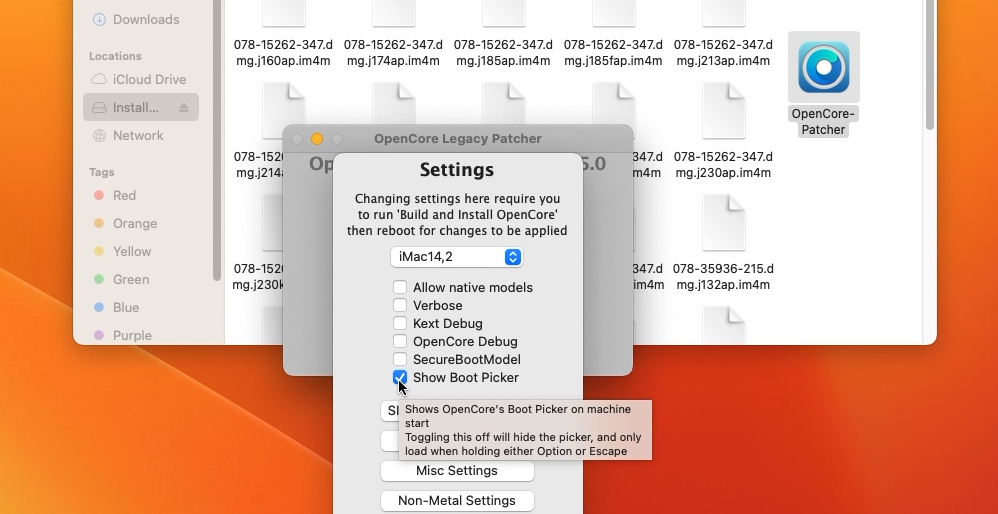Click the Locations header in sidebar
This screenshot has width=998, height=514.
(115, 56)
